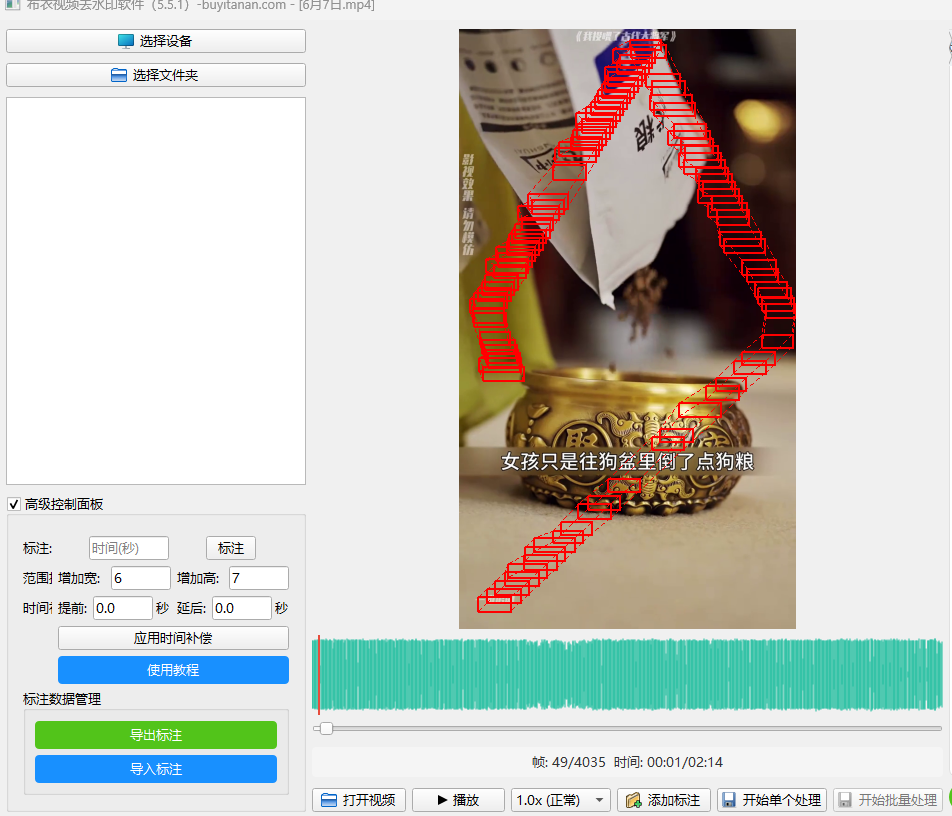The height and width of the screenshot is (816, 952).
Task: Click the green audio waveform timeline
Action: point(630,675)
